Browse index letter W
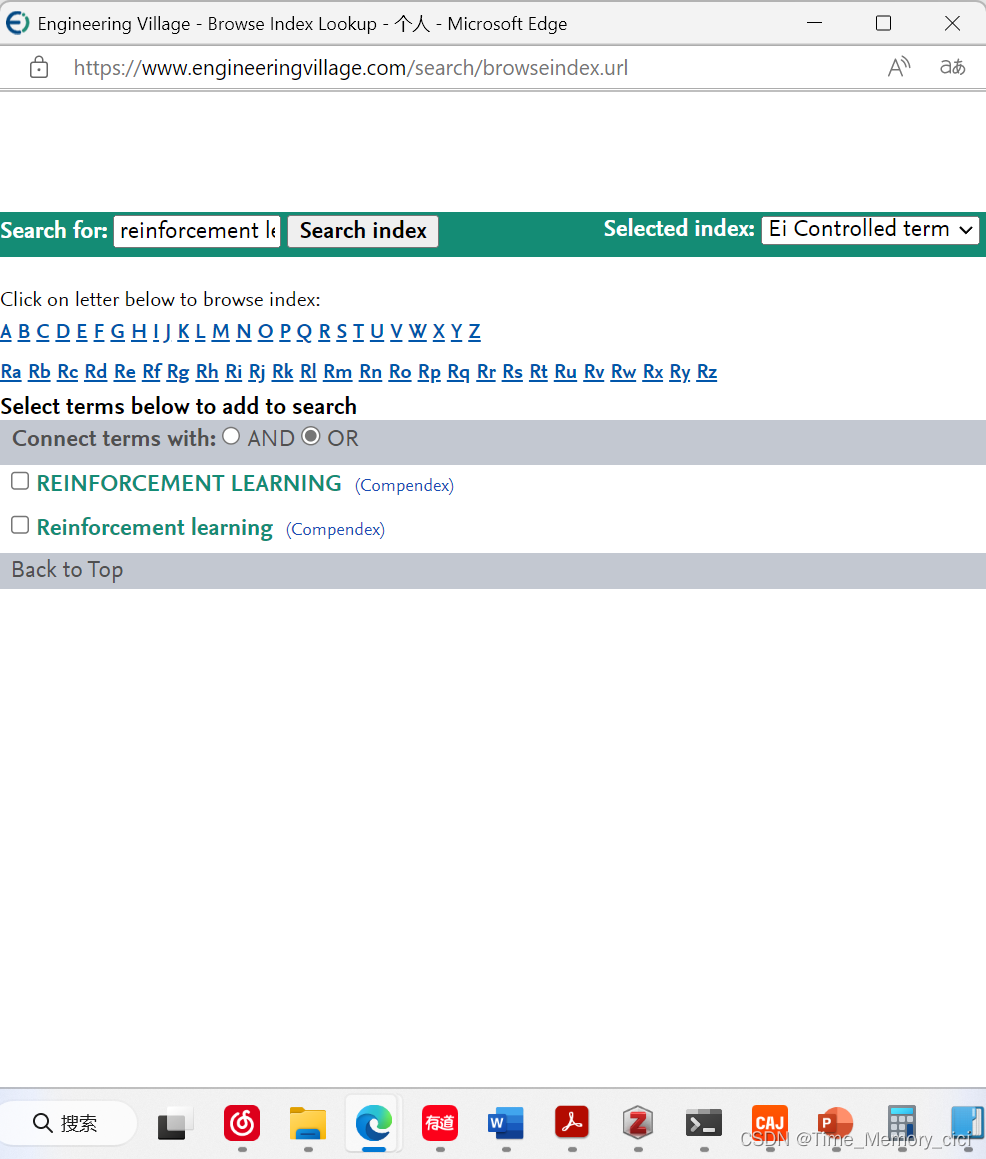 point(418,332)
